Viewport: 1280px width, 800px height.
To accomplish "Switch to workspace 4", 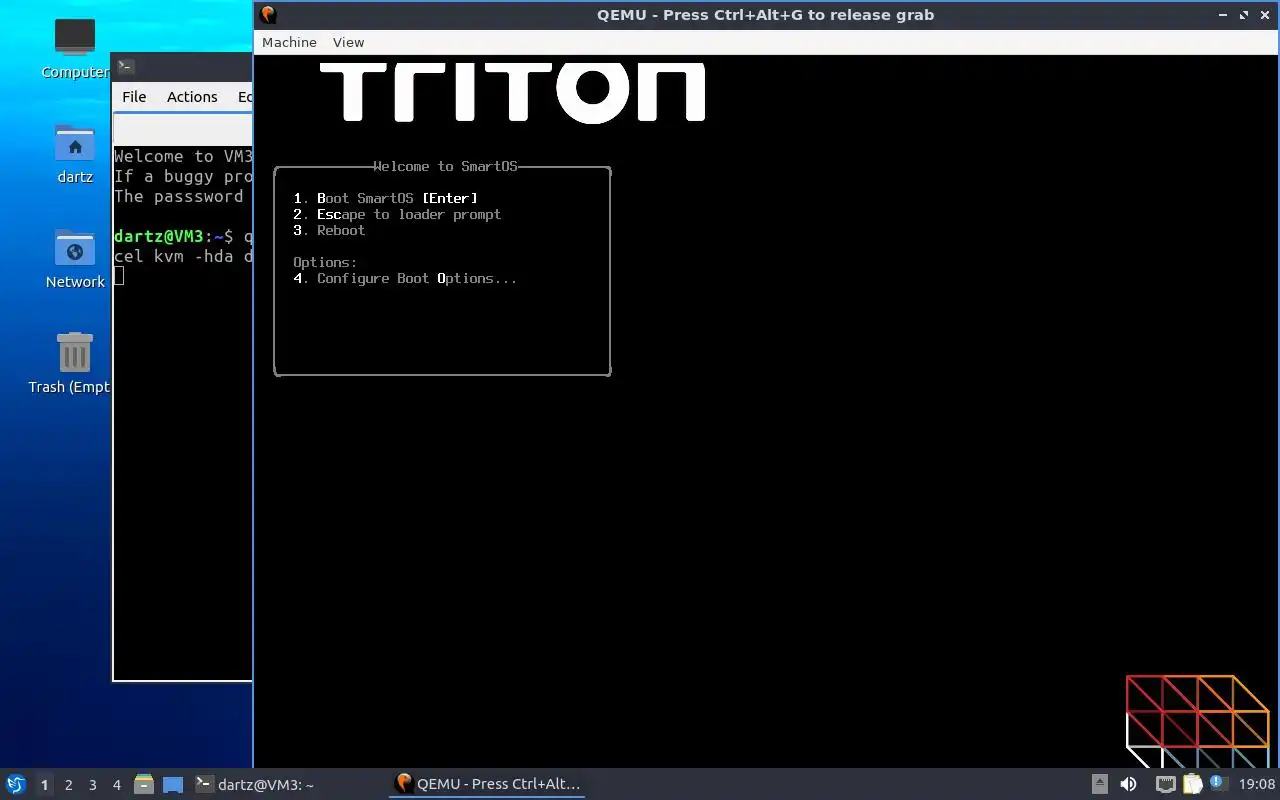I will pos(117,785).
